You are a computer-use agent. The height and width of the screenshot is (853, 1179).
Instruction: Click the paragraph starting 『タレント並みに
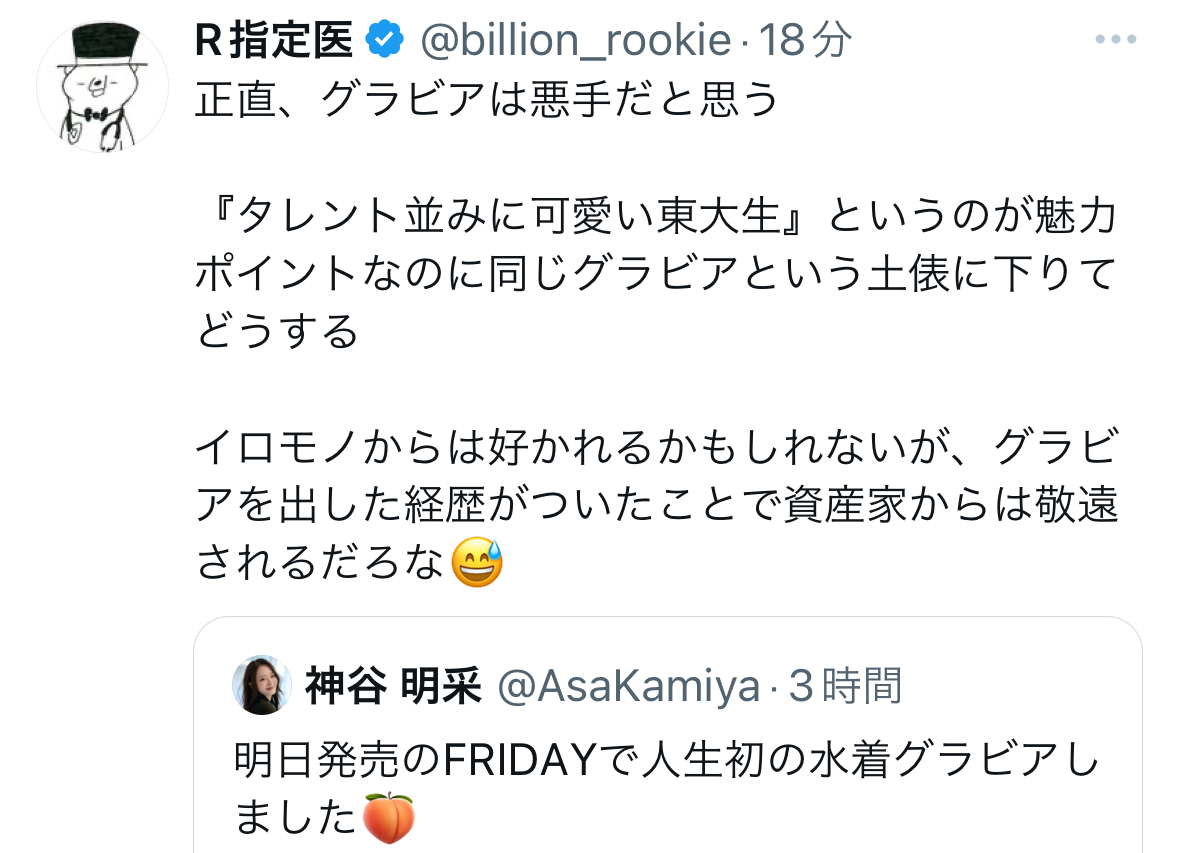[656, 274]
